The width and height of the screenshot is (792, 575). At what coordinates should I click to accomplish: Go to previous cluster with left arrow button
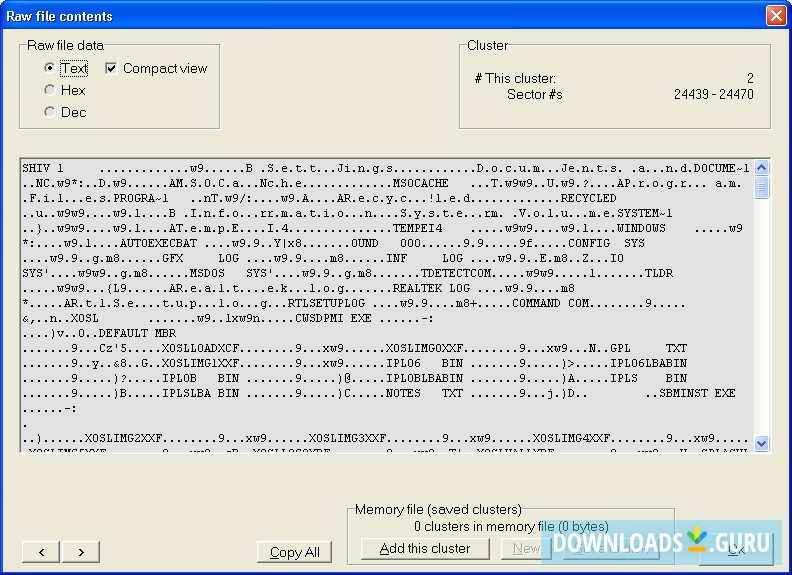(41, 552)
